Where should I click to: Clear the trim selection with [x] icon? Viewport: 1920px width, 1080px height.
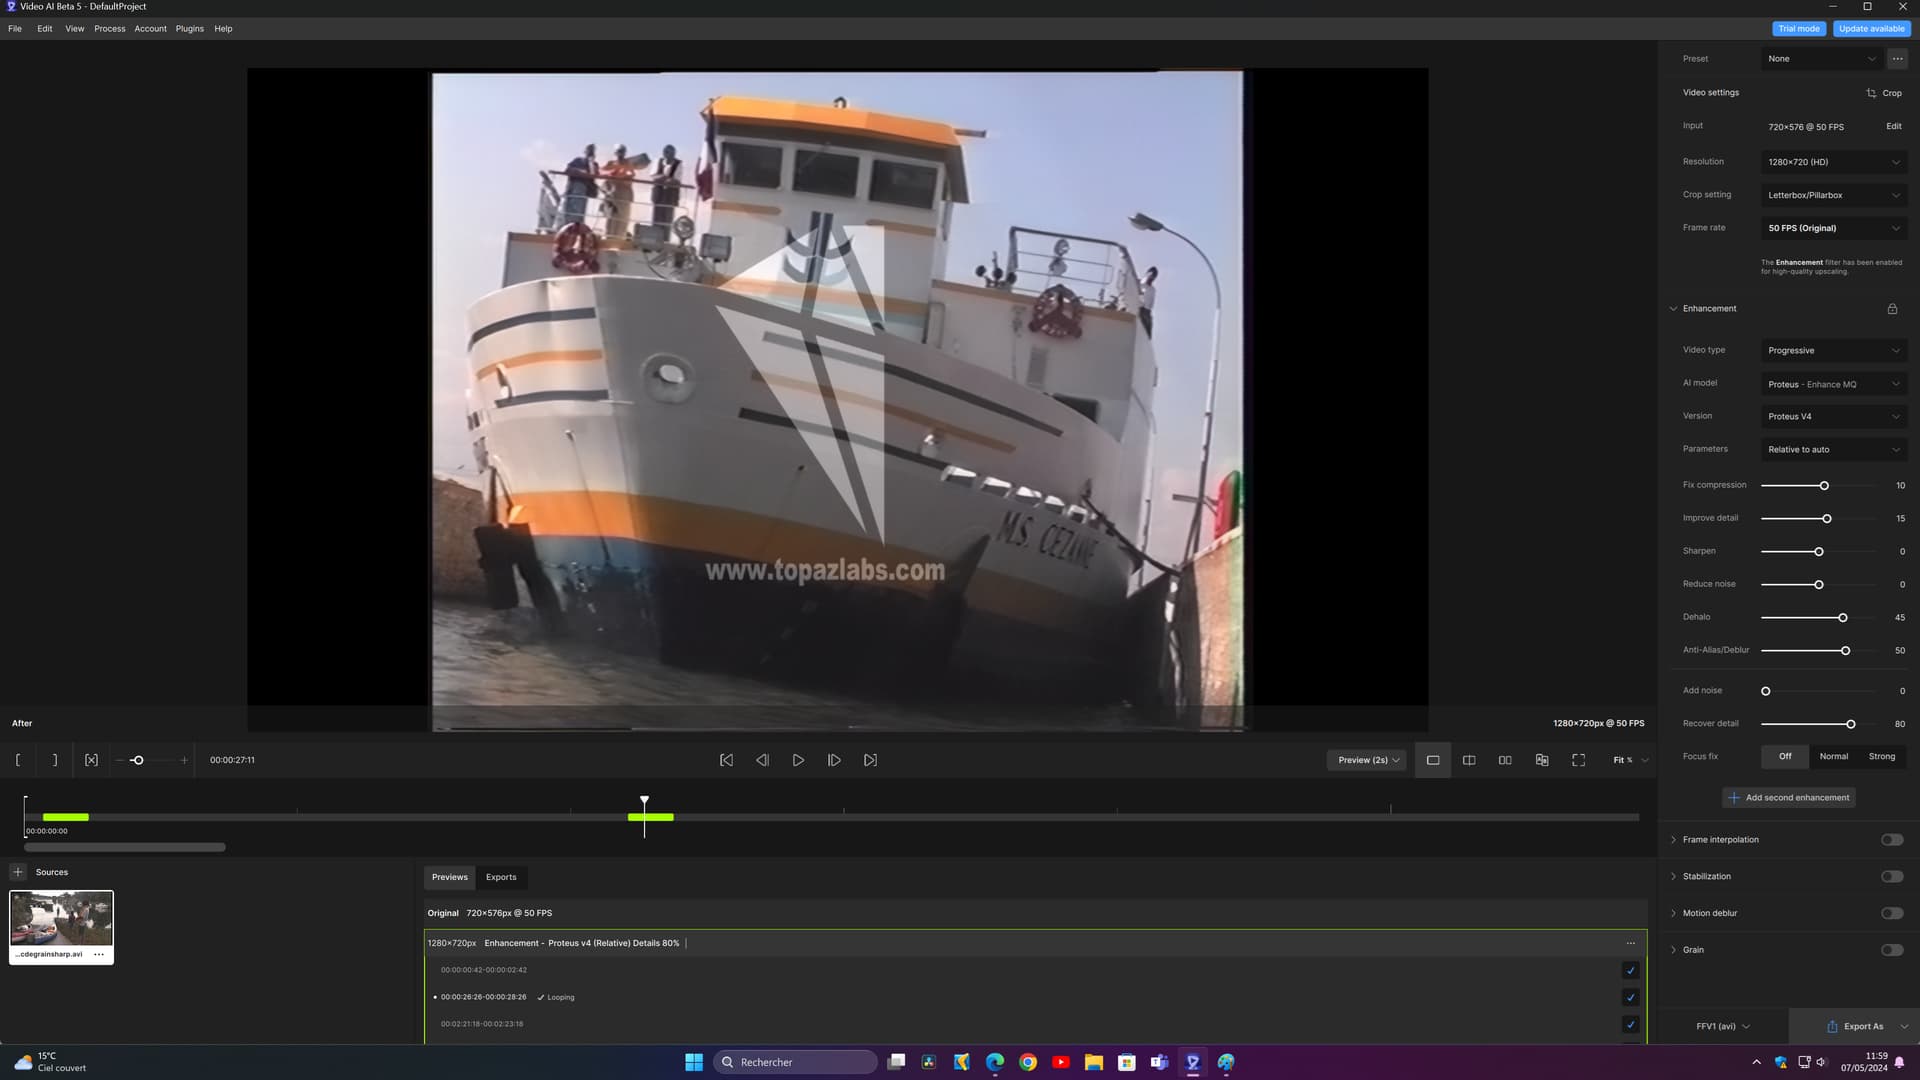point(91,759)
